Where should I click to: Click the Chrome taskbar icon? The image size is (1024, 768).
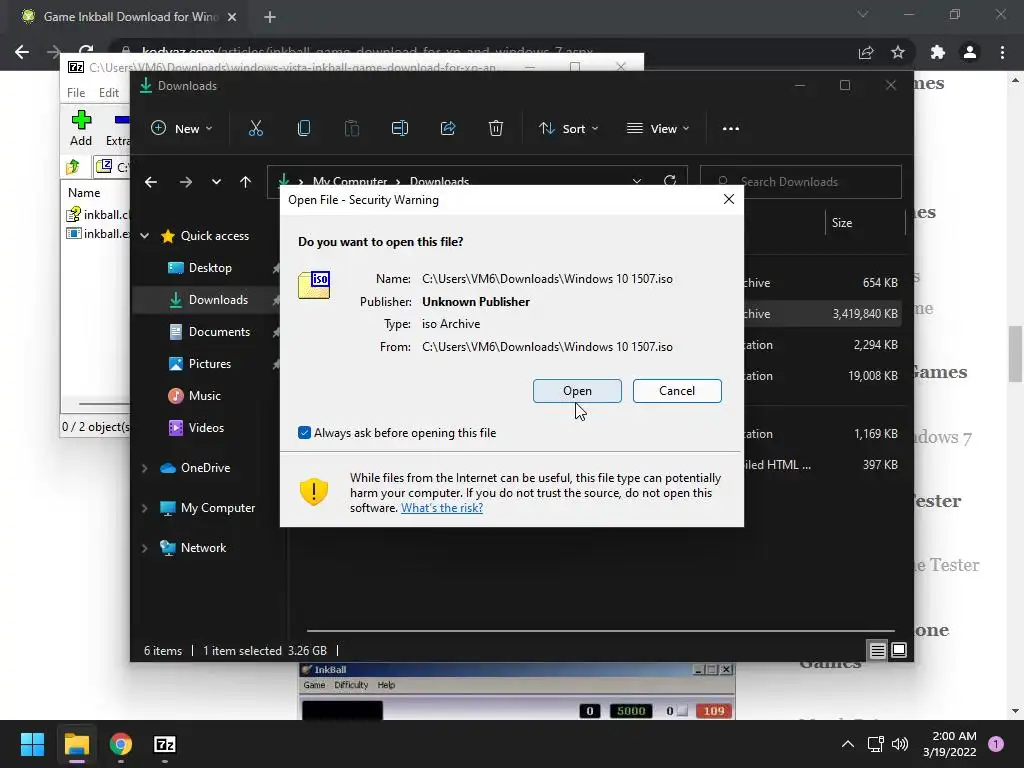coord(120,744)
